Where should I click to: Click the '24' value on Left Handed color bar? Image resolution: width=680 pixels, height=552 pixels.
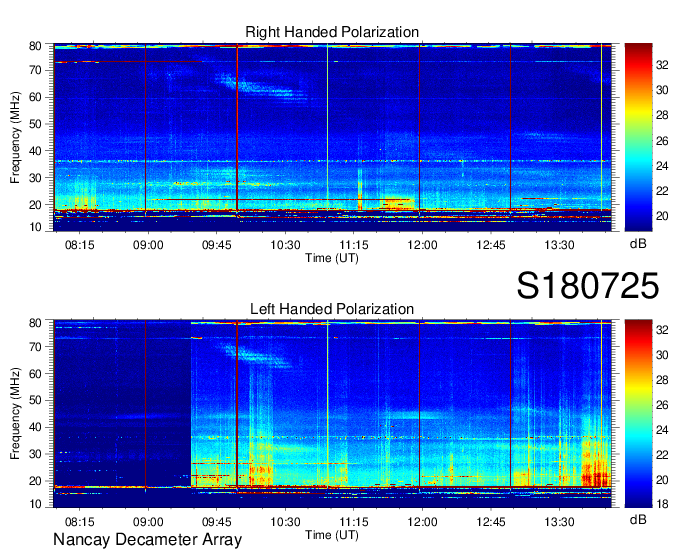click(662, 430)
